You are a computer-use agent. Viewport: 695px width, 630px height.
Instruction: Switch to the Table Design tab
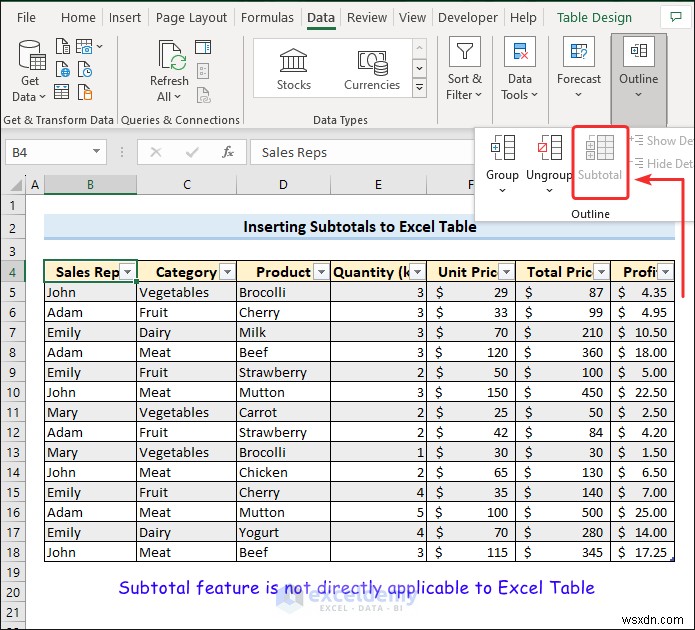(594, 17)
